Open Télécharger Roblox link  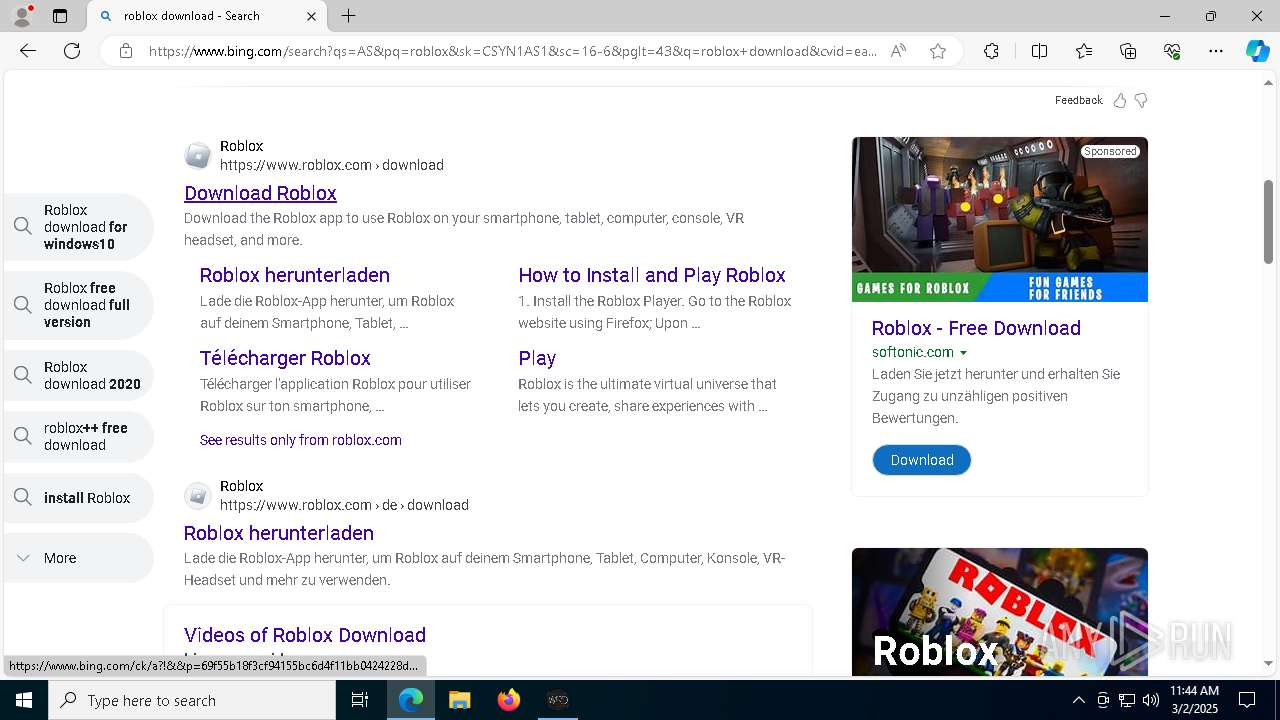pyautogui.click(x=285, y=358)
